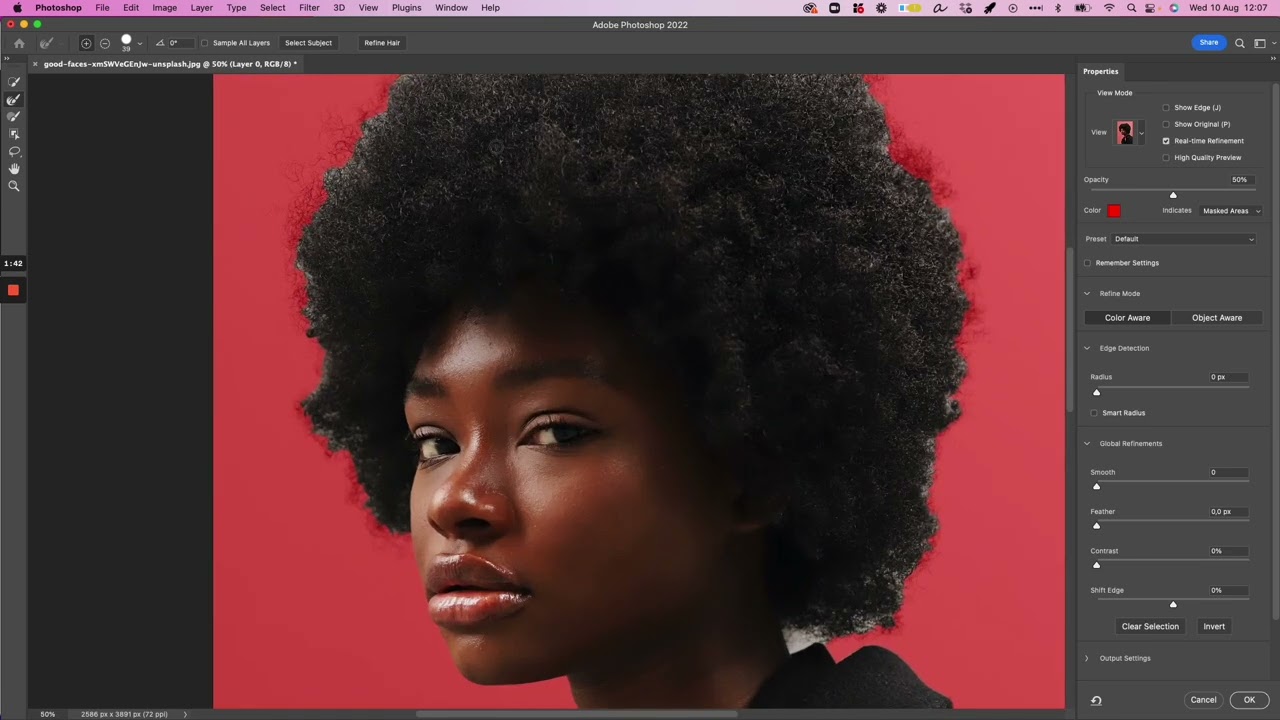Click the workspace layout icon
The width and height of the screenshot is (1280, 720).
(1260, 43)
